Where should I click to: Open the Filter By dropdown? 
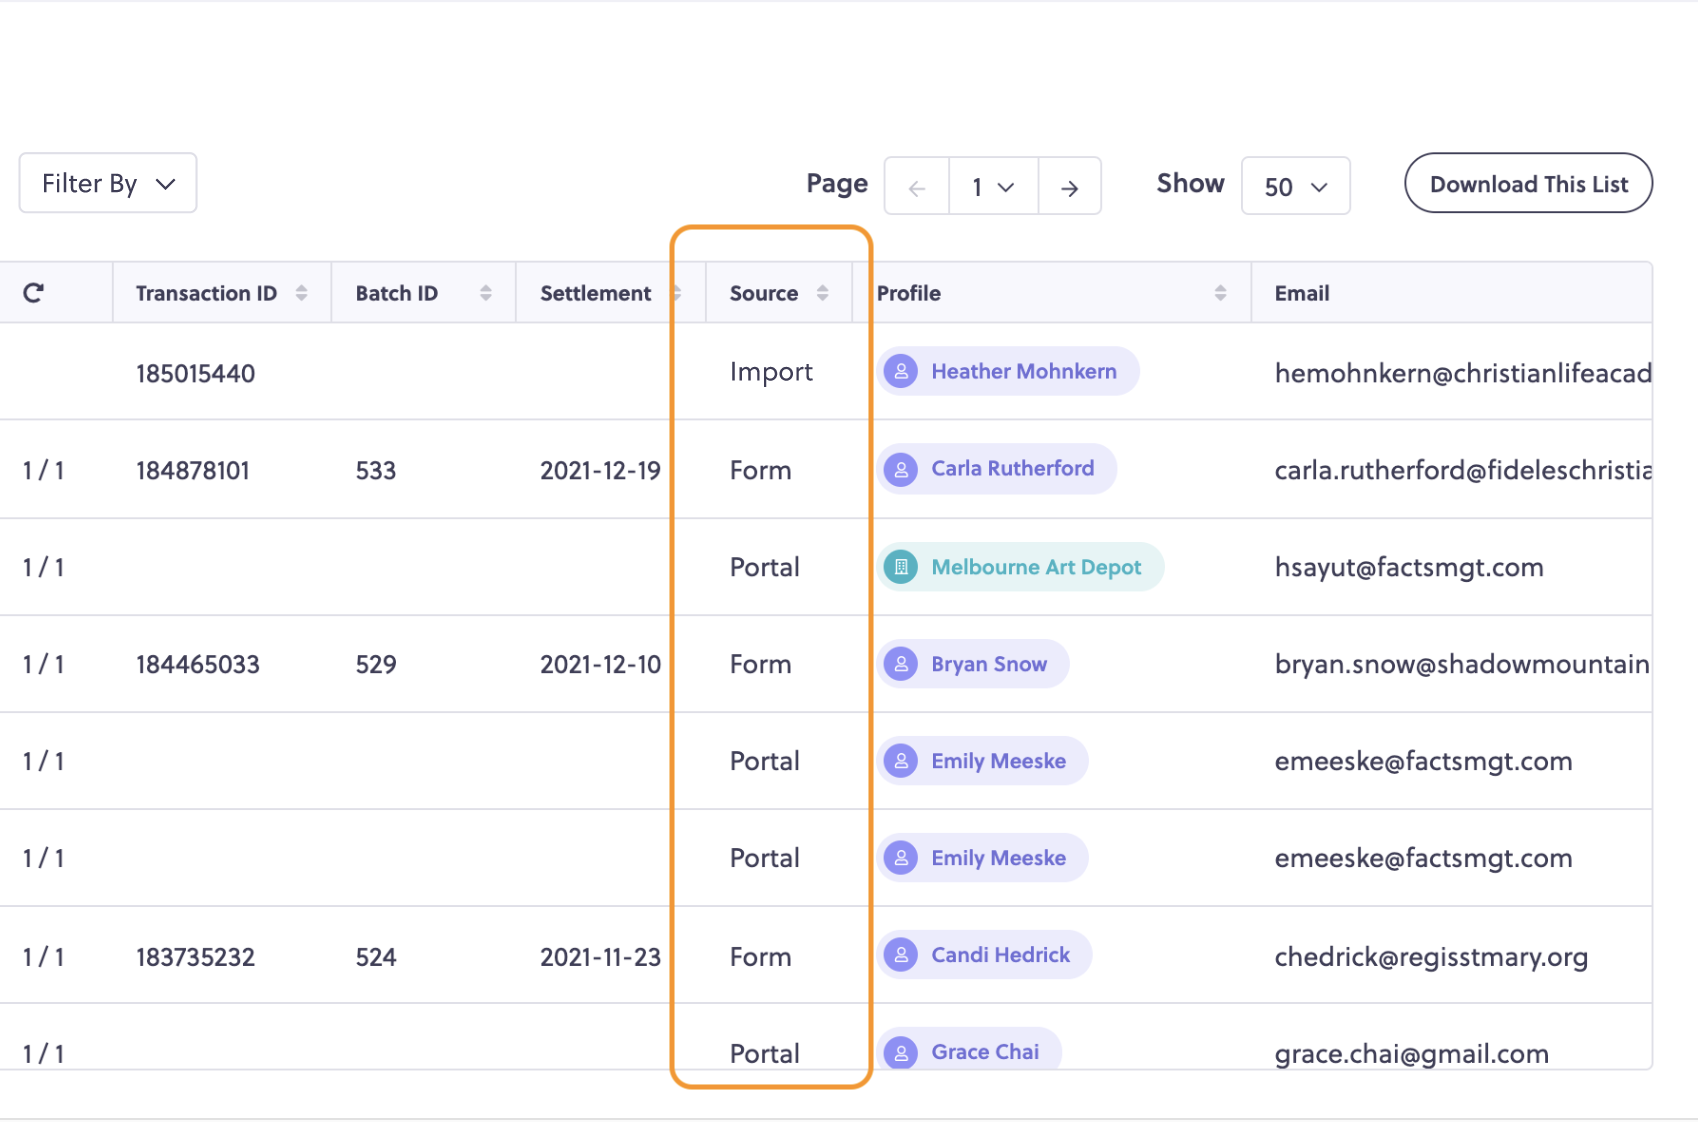tap(107, 183)
